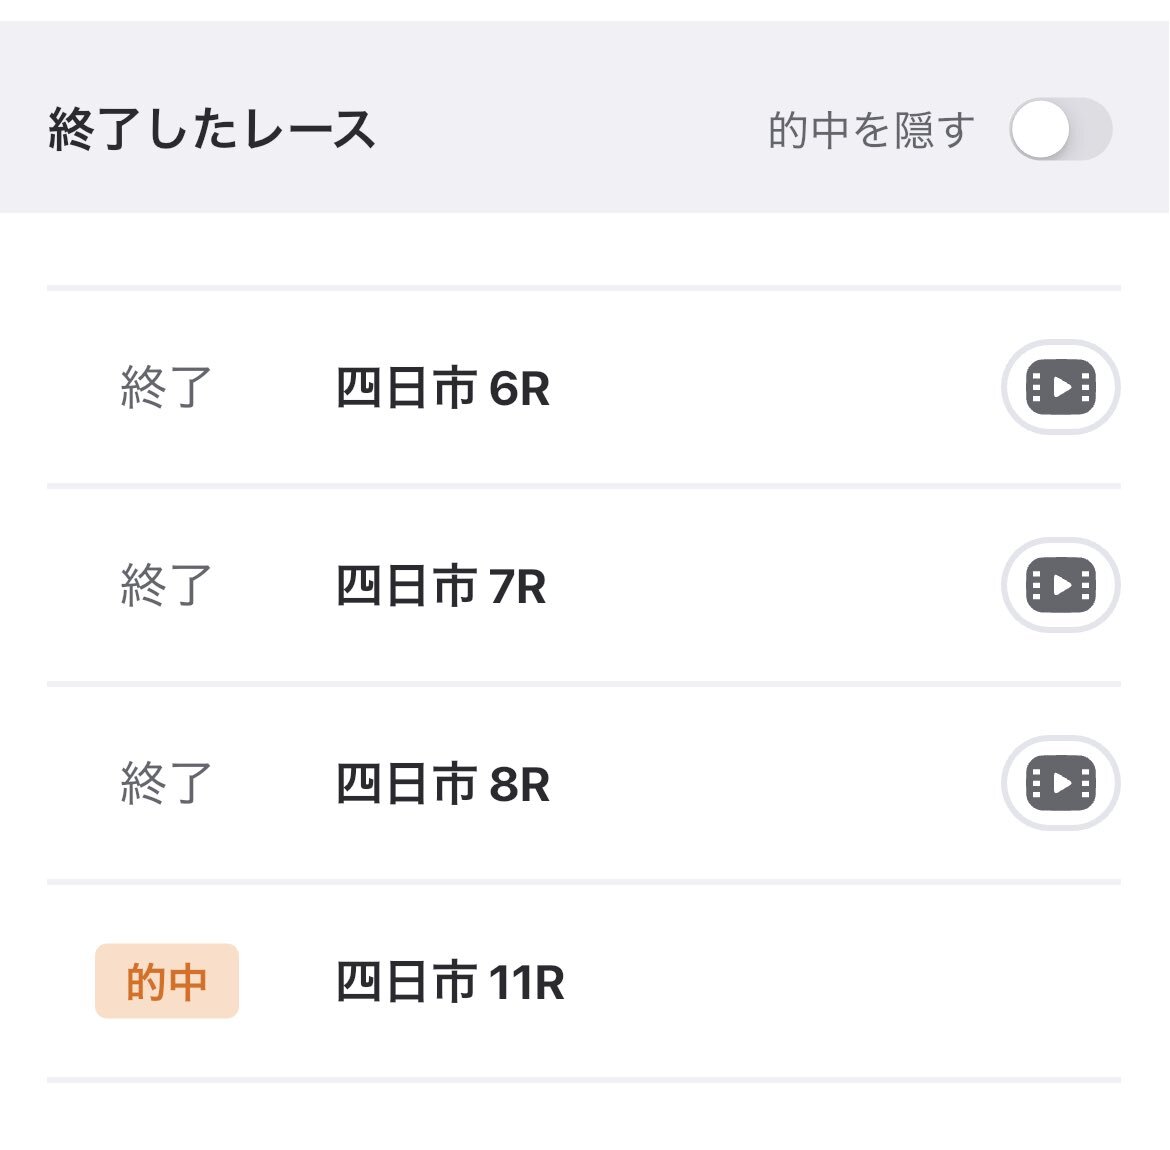Click the empty right side of the 11R row
The width and height of the screenshot is (1170, 1150).
[900, 982]
